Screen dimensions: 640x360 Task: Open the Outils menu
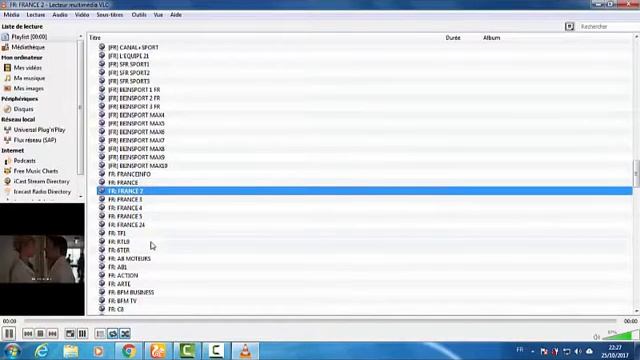click(139, 15)
